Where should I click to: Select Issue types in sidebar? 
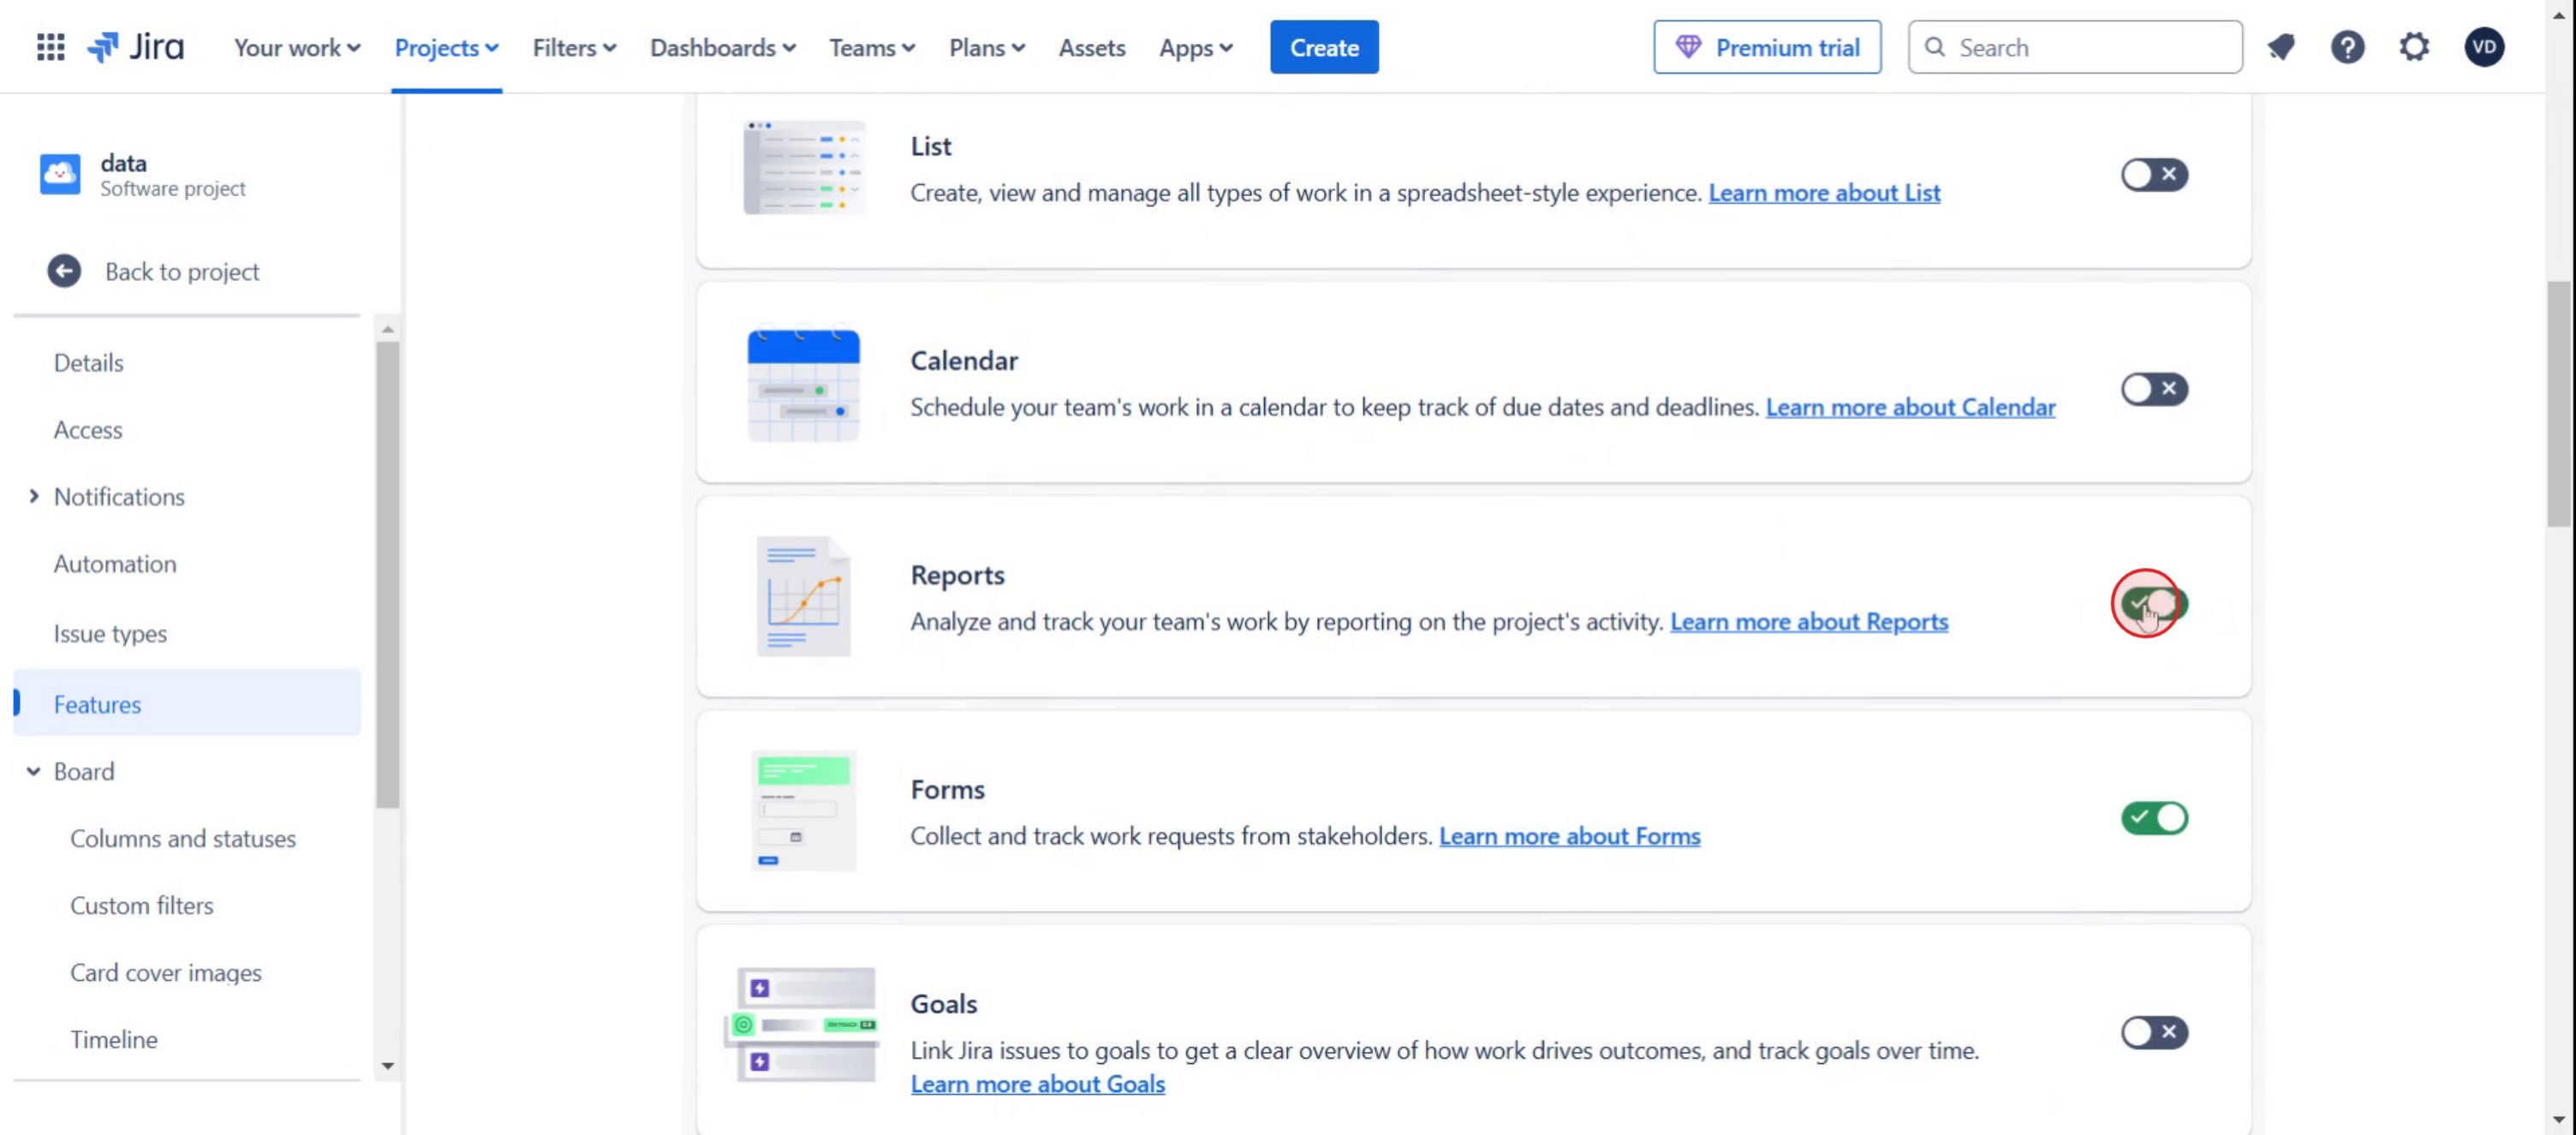pos(110,633)
